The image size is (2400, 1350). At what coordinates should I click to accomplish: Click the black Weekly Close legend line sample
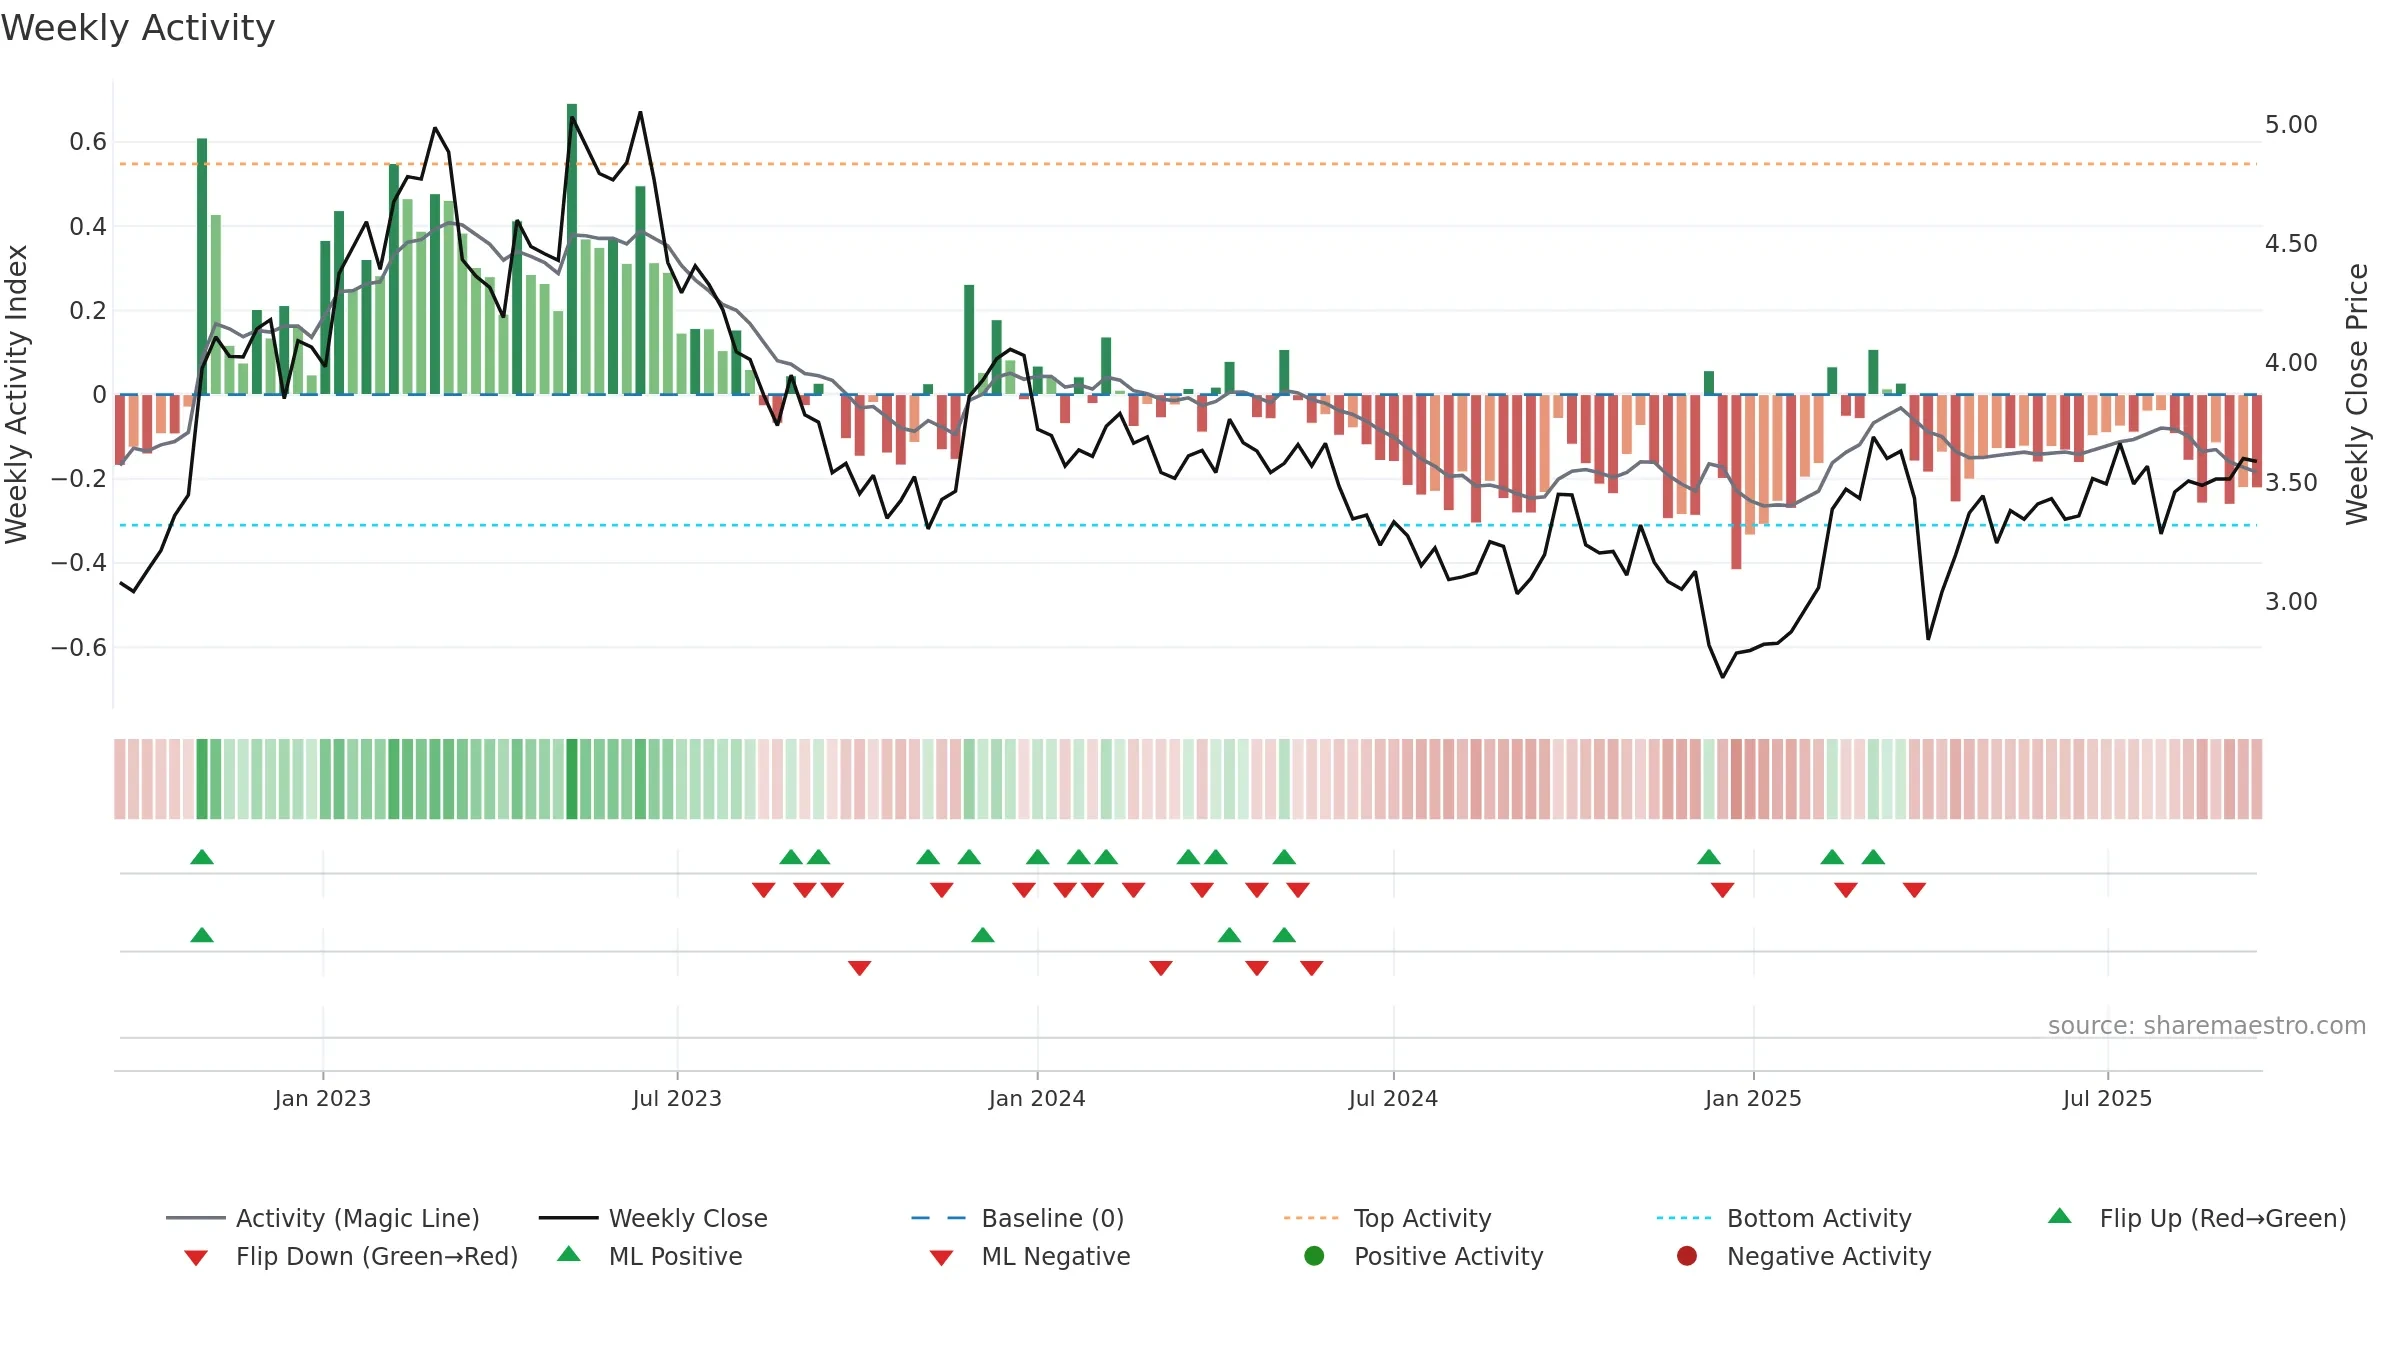tap(568, 1218)
